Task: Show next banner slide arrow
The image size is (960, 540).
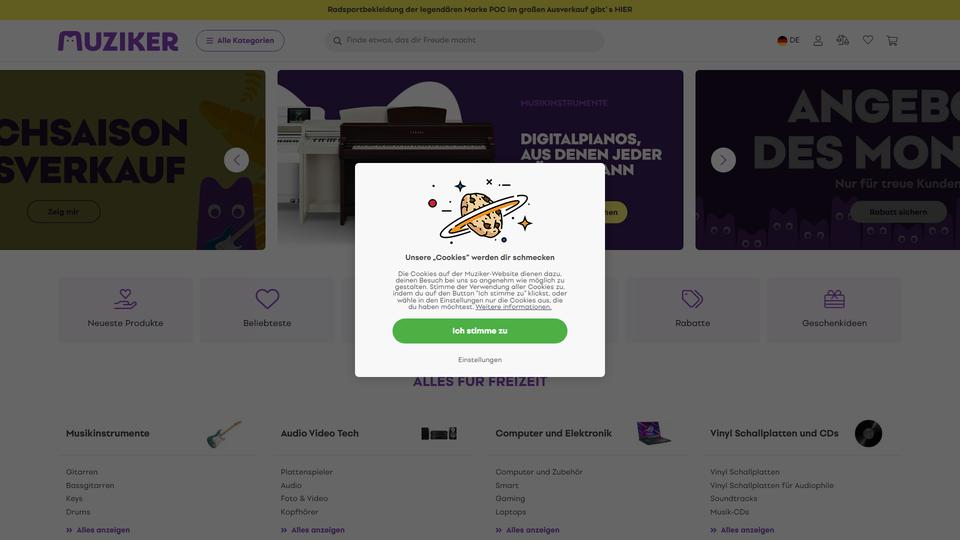Action: coord(723,160)
